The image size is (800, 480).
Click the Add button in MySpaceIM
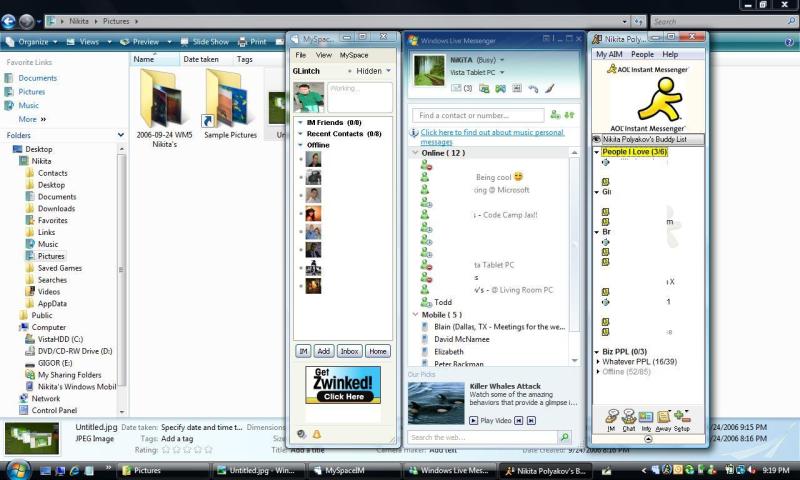323,351
